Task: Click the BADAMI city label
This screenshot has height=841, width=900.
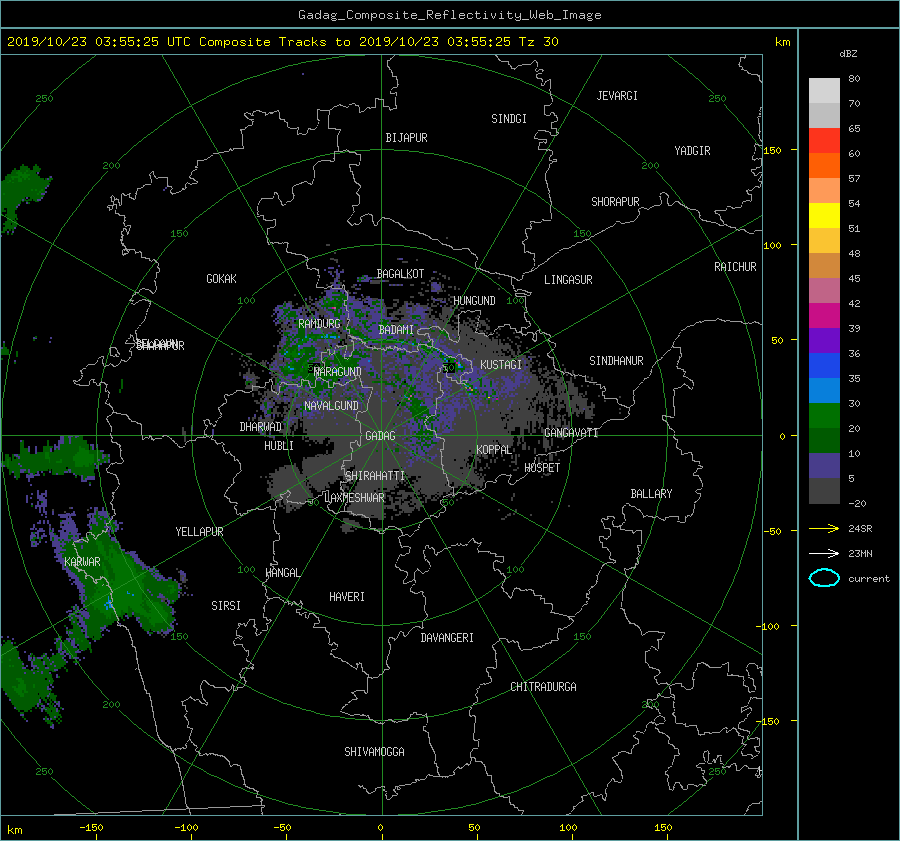Action: [396, 330]
